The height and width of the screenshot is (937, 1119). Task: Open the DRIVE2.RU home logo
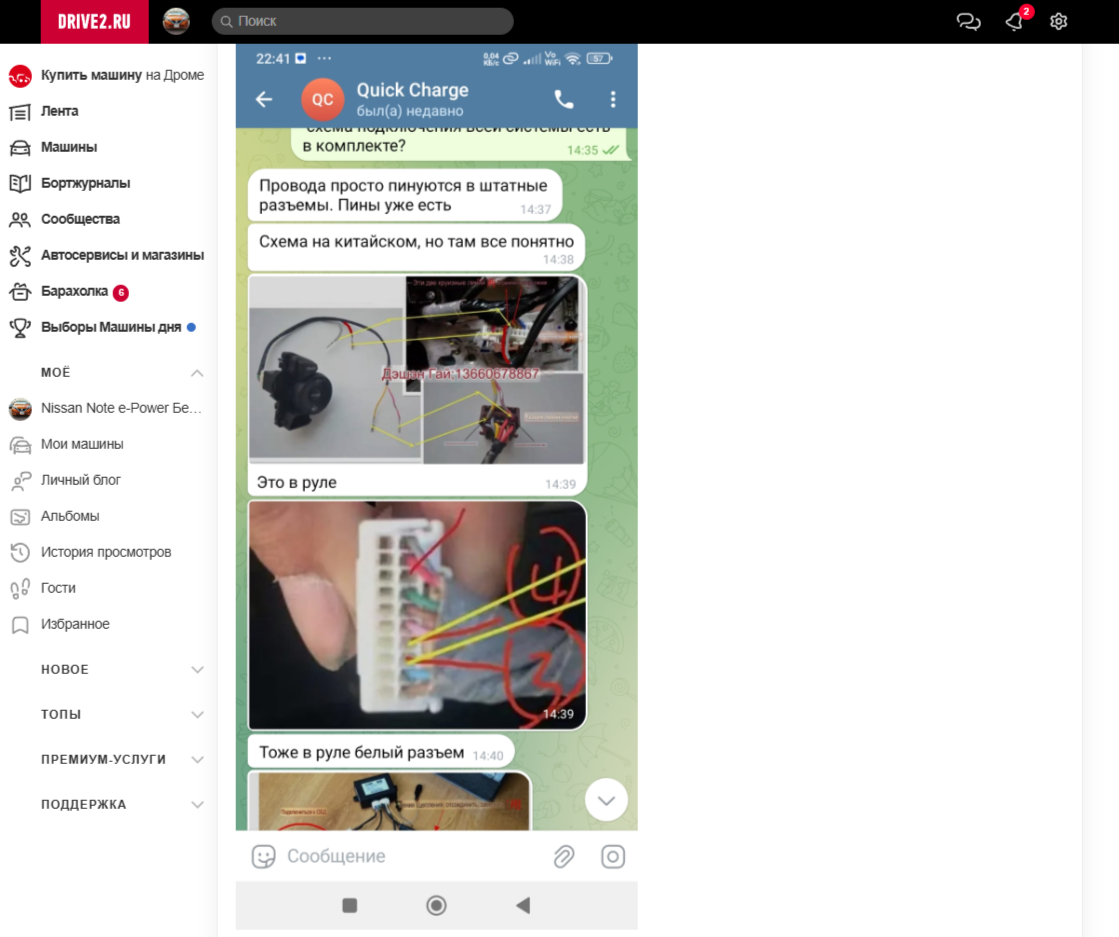[94, 21]
